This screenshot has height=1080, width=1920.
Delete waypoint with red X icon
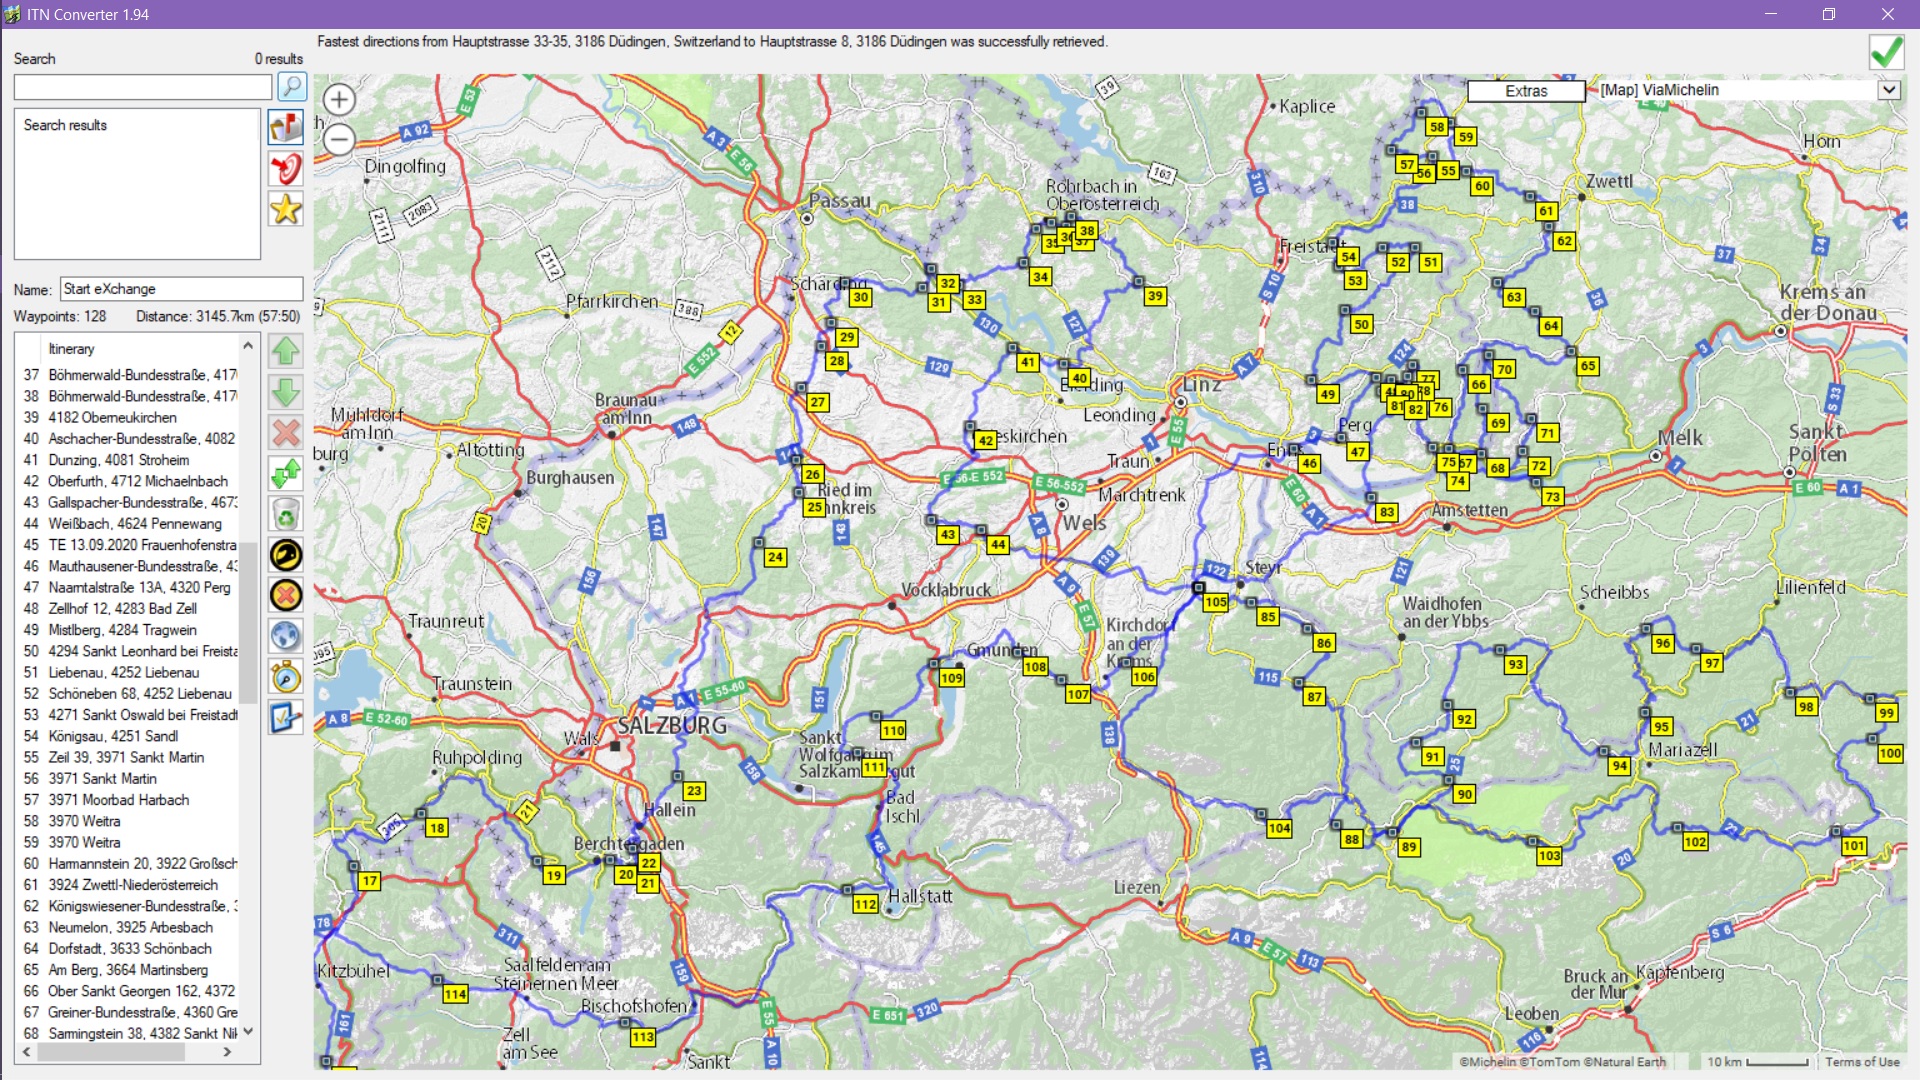[286, 433]
